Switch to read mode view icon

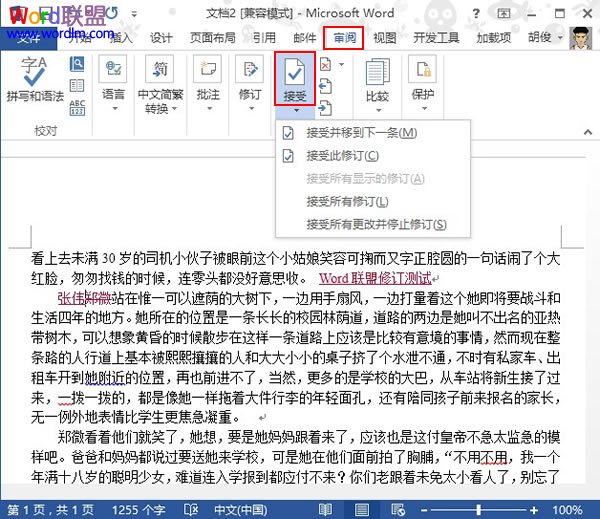[325, 509]
